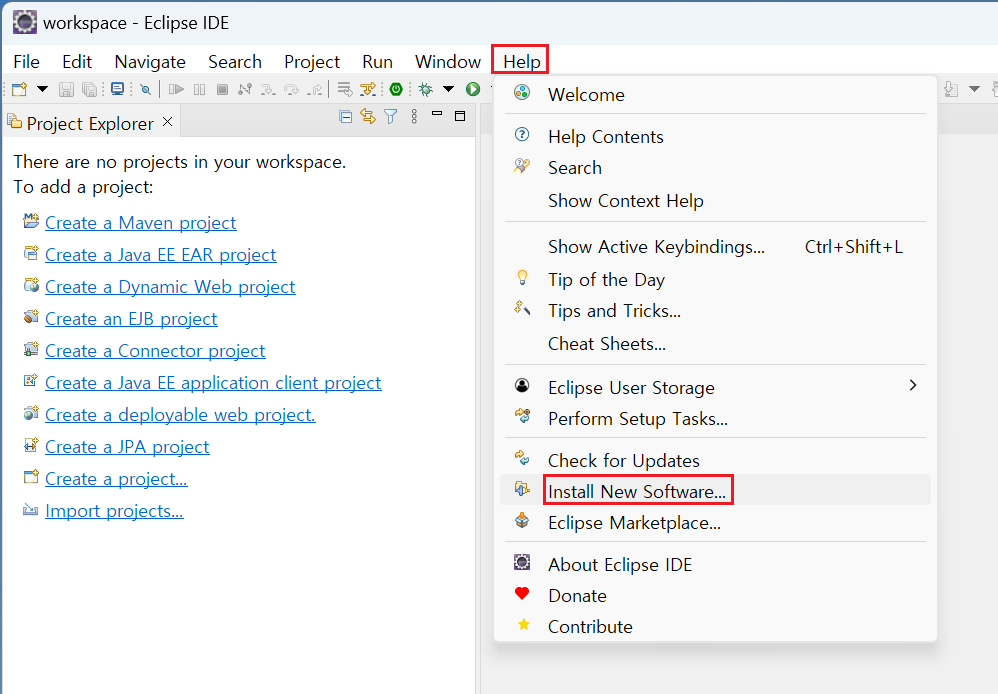
Task: Expand the Debug dropdown arrow in toolbar
Action: [448, 89]
